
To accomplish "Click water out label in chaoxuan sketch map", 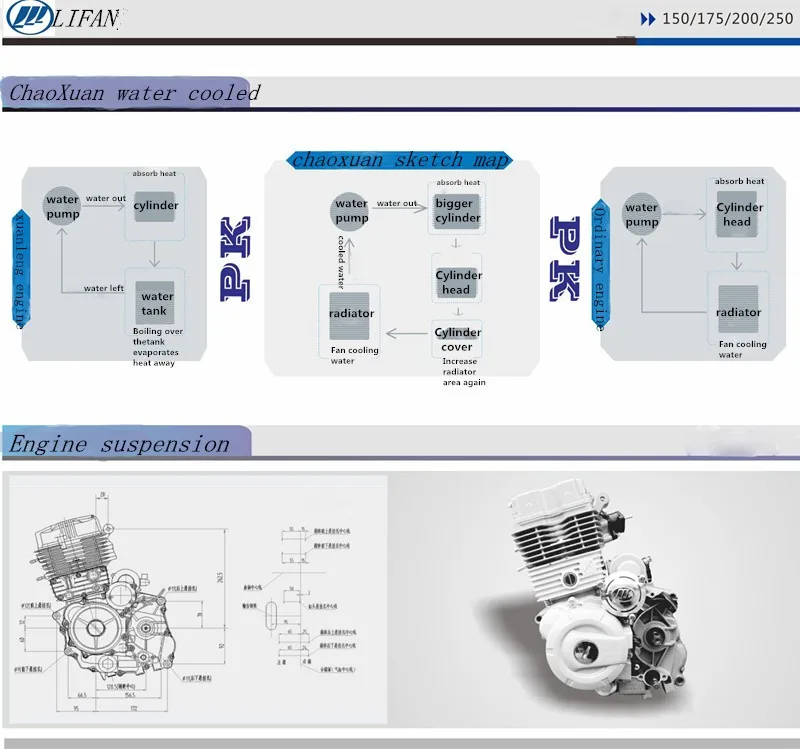I will [396, 203].
